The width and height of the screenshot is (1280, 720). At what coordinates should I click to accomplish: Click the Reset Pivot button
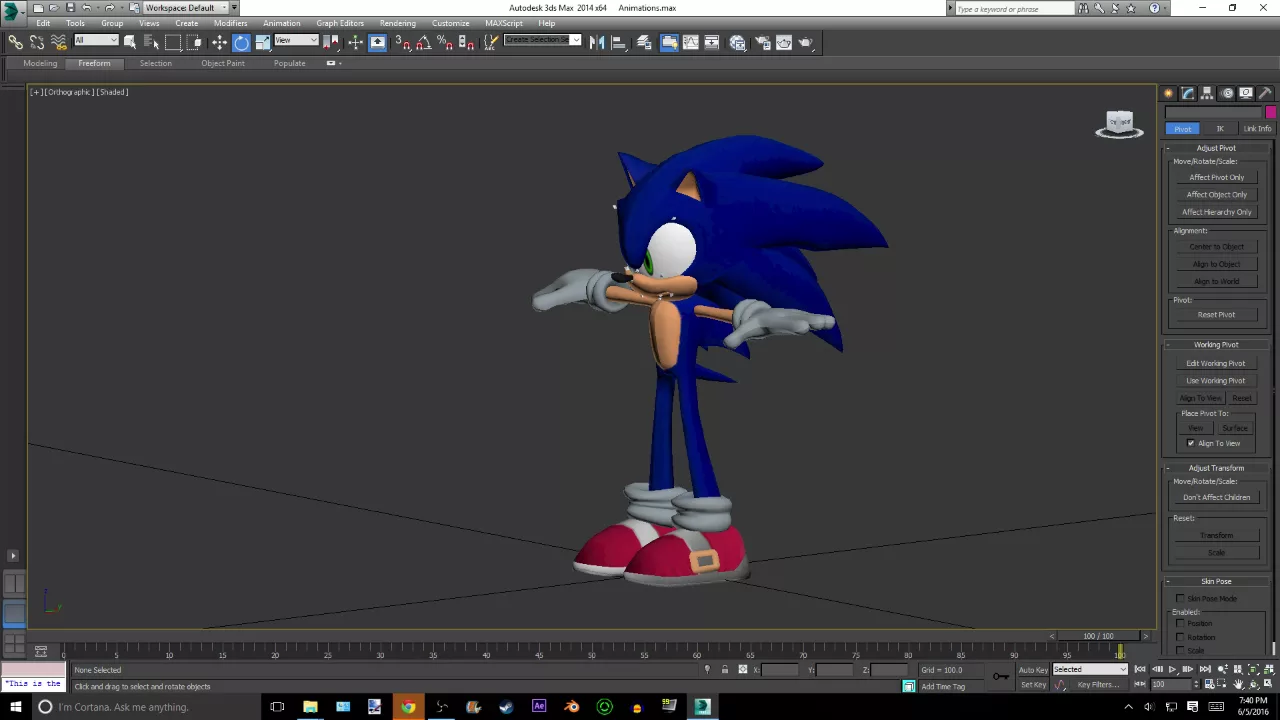pos(1216,315)
